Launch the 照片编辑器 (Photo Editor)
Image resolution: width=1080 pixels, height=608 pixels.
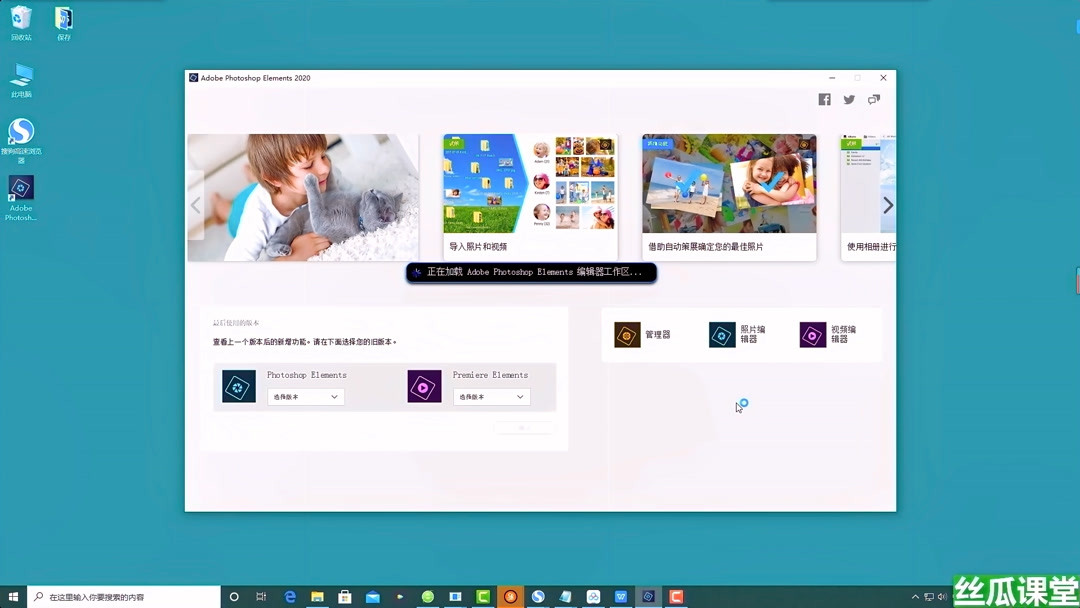(x=735, y=334)
